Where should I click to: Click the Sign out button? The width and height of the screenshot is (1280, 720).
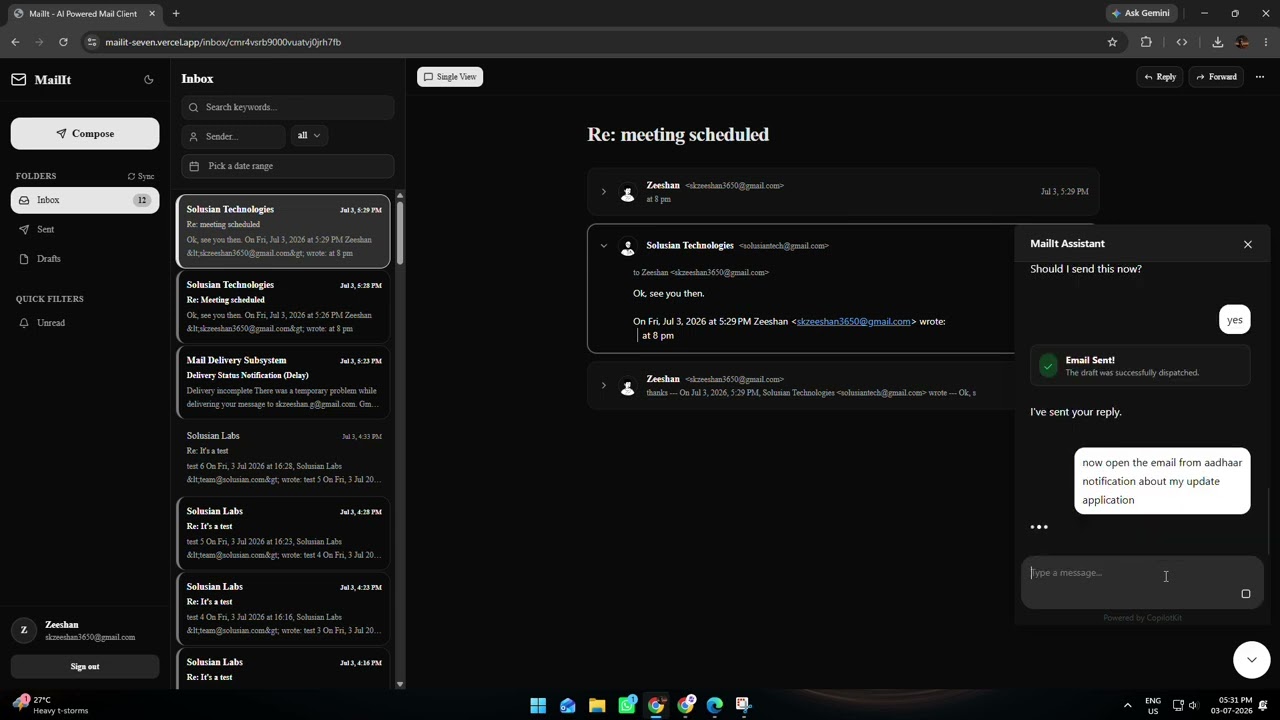pyautogui.click(x=85, y=667)
